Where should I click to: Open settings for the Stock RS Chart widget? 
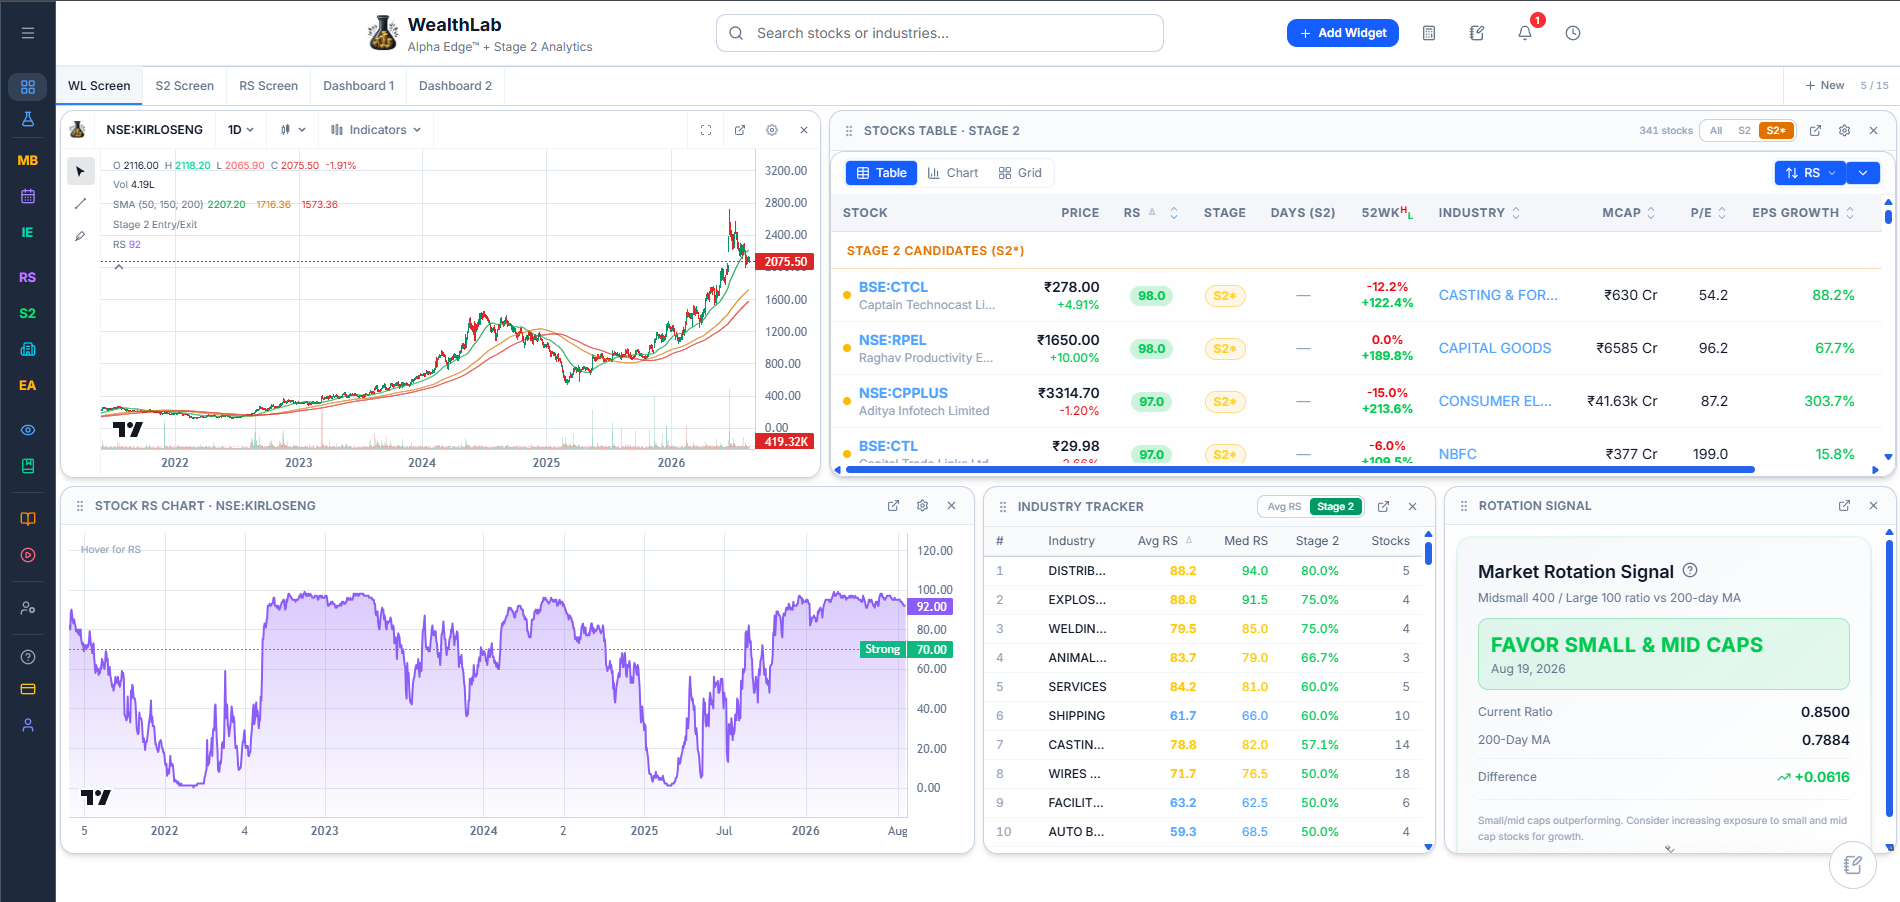point(923,506)
